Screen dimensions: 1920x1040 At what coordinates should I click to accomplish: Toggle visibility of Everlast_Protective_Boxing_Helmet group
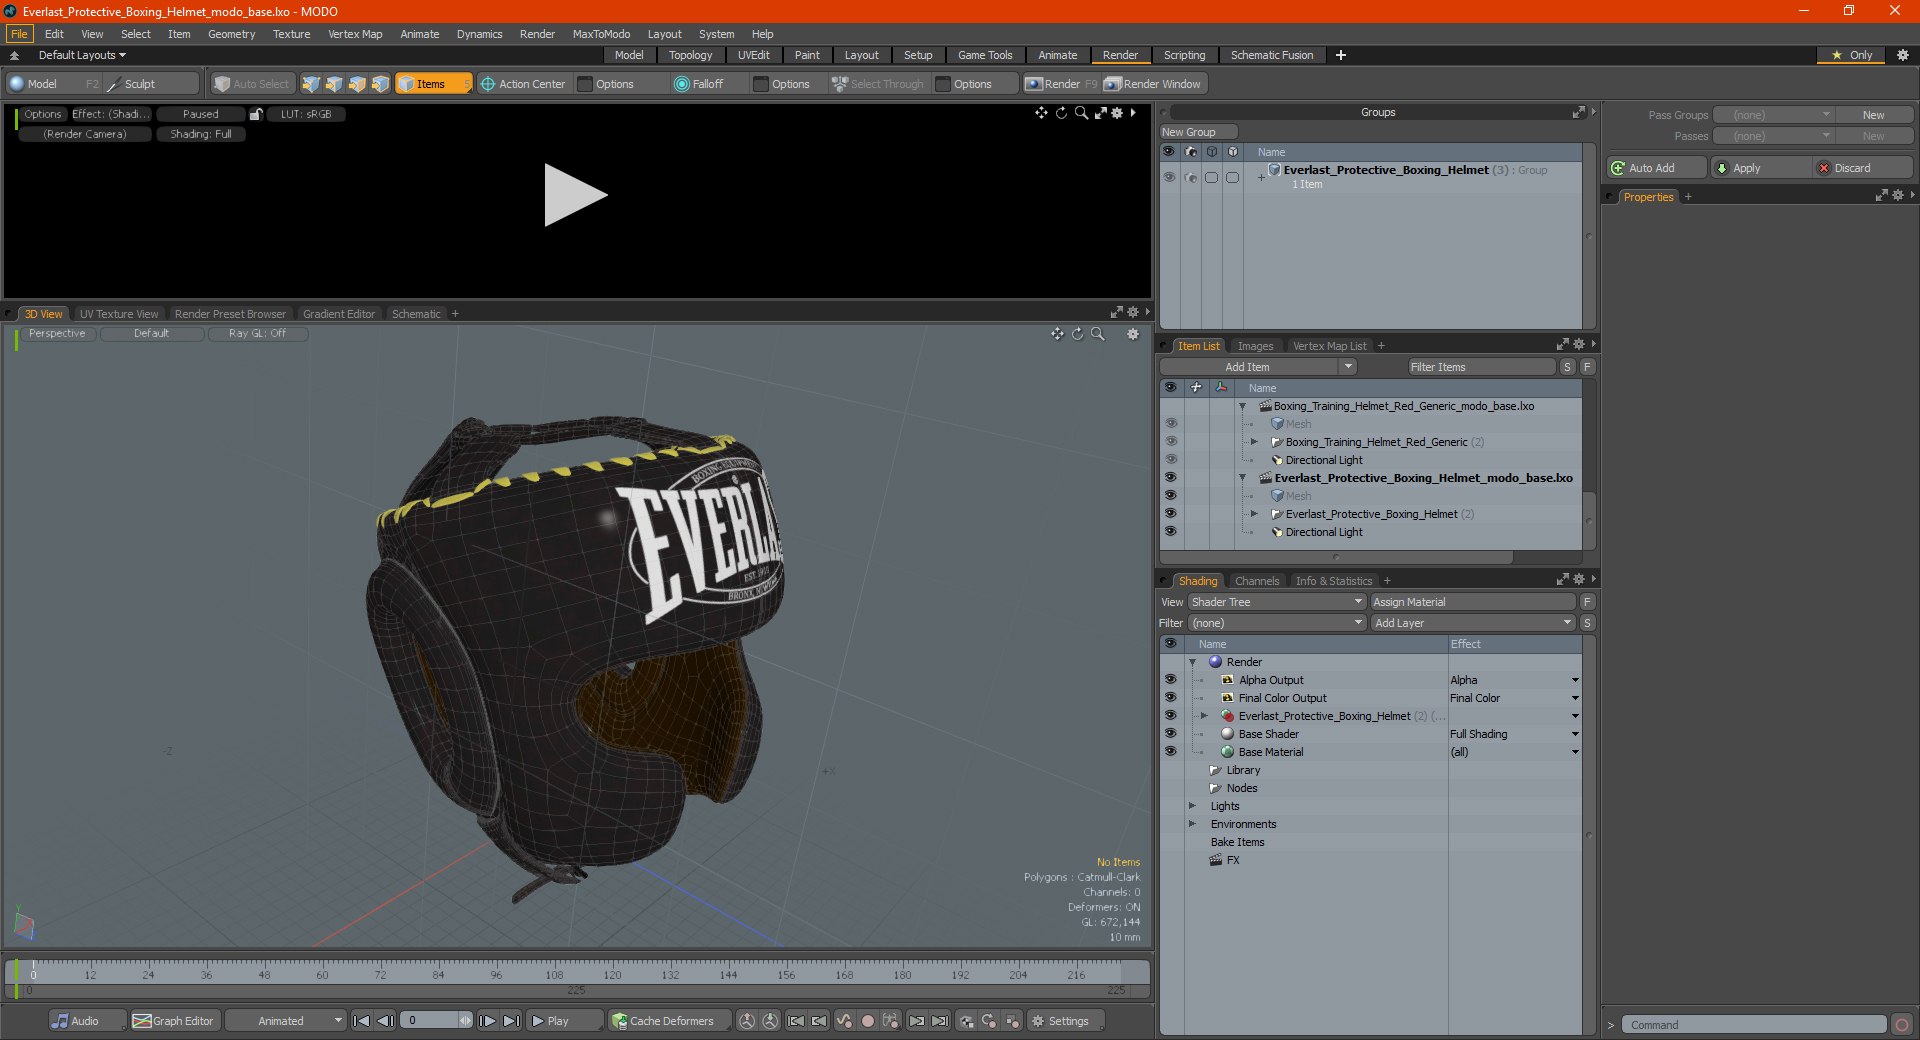tap(1169, 177)
